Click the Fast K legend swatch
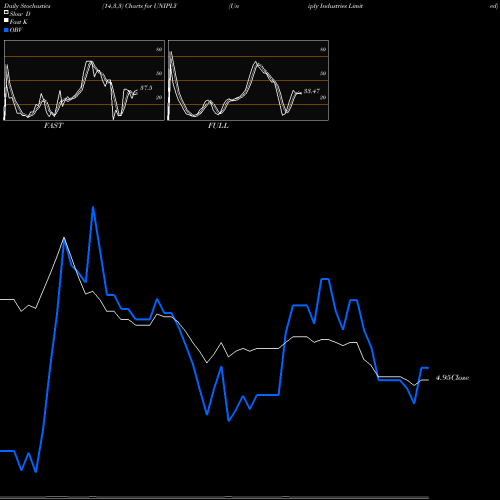This screenshot has width=500, height=500. pyautogui.click(x=6, y=21)
